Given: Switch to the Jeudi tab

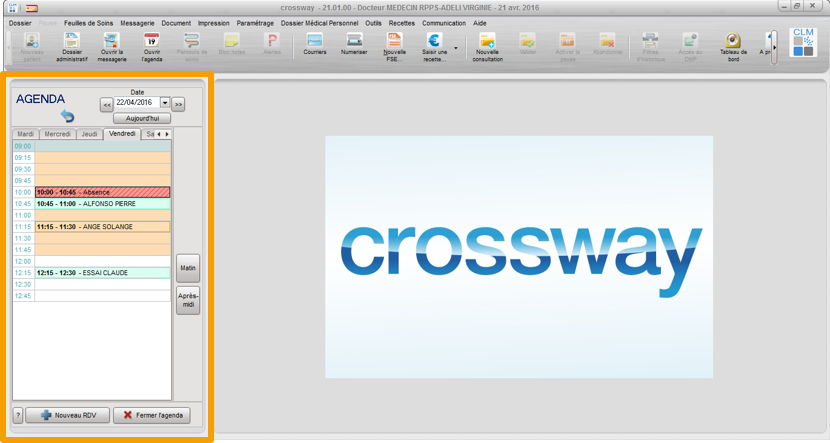Looking at the screenshot, I should click(x=89, y=134).
